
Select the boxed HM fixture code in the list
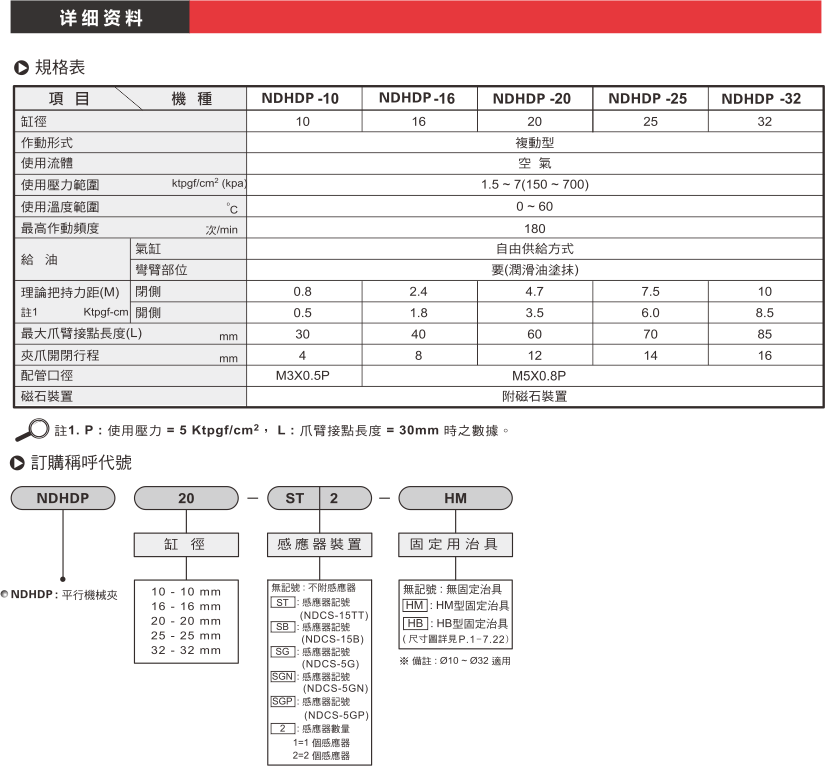tap(415, 606)
